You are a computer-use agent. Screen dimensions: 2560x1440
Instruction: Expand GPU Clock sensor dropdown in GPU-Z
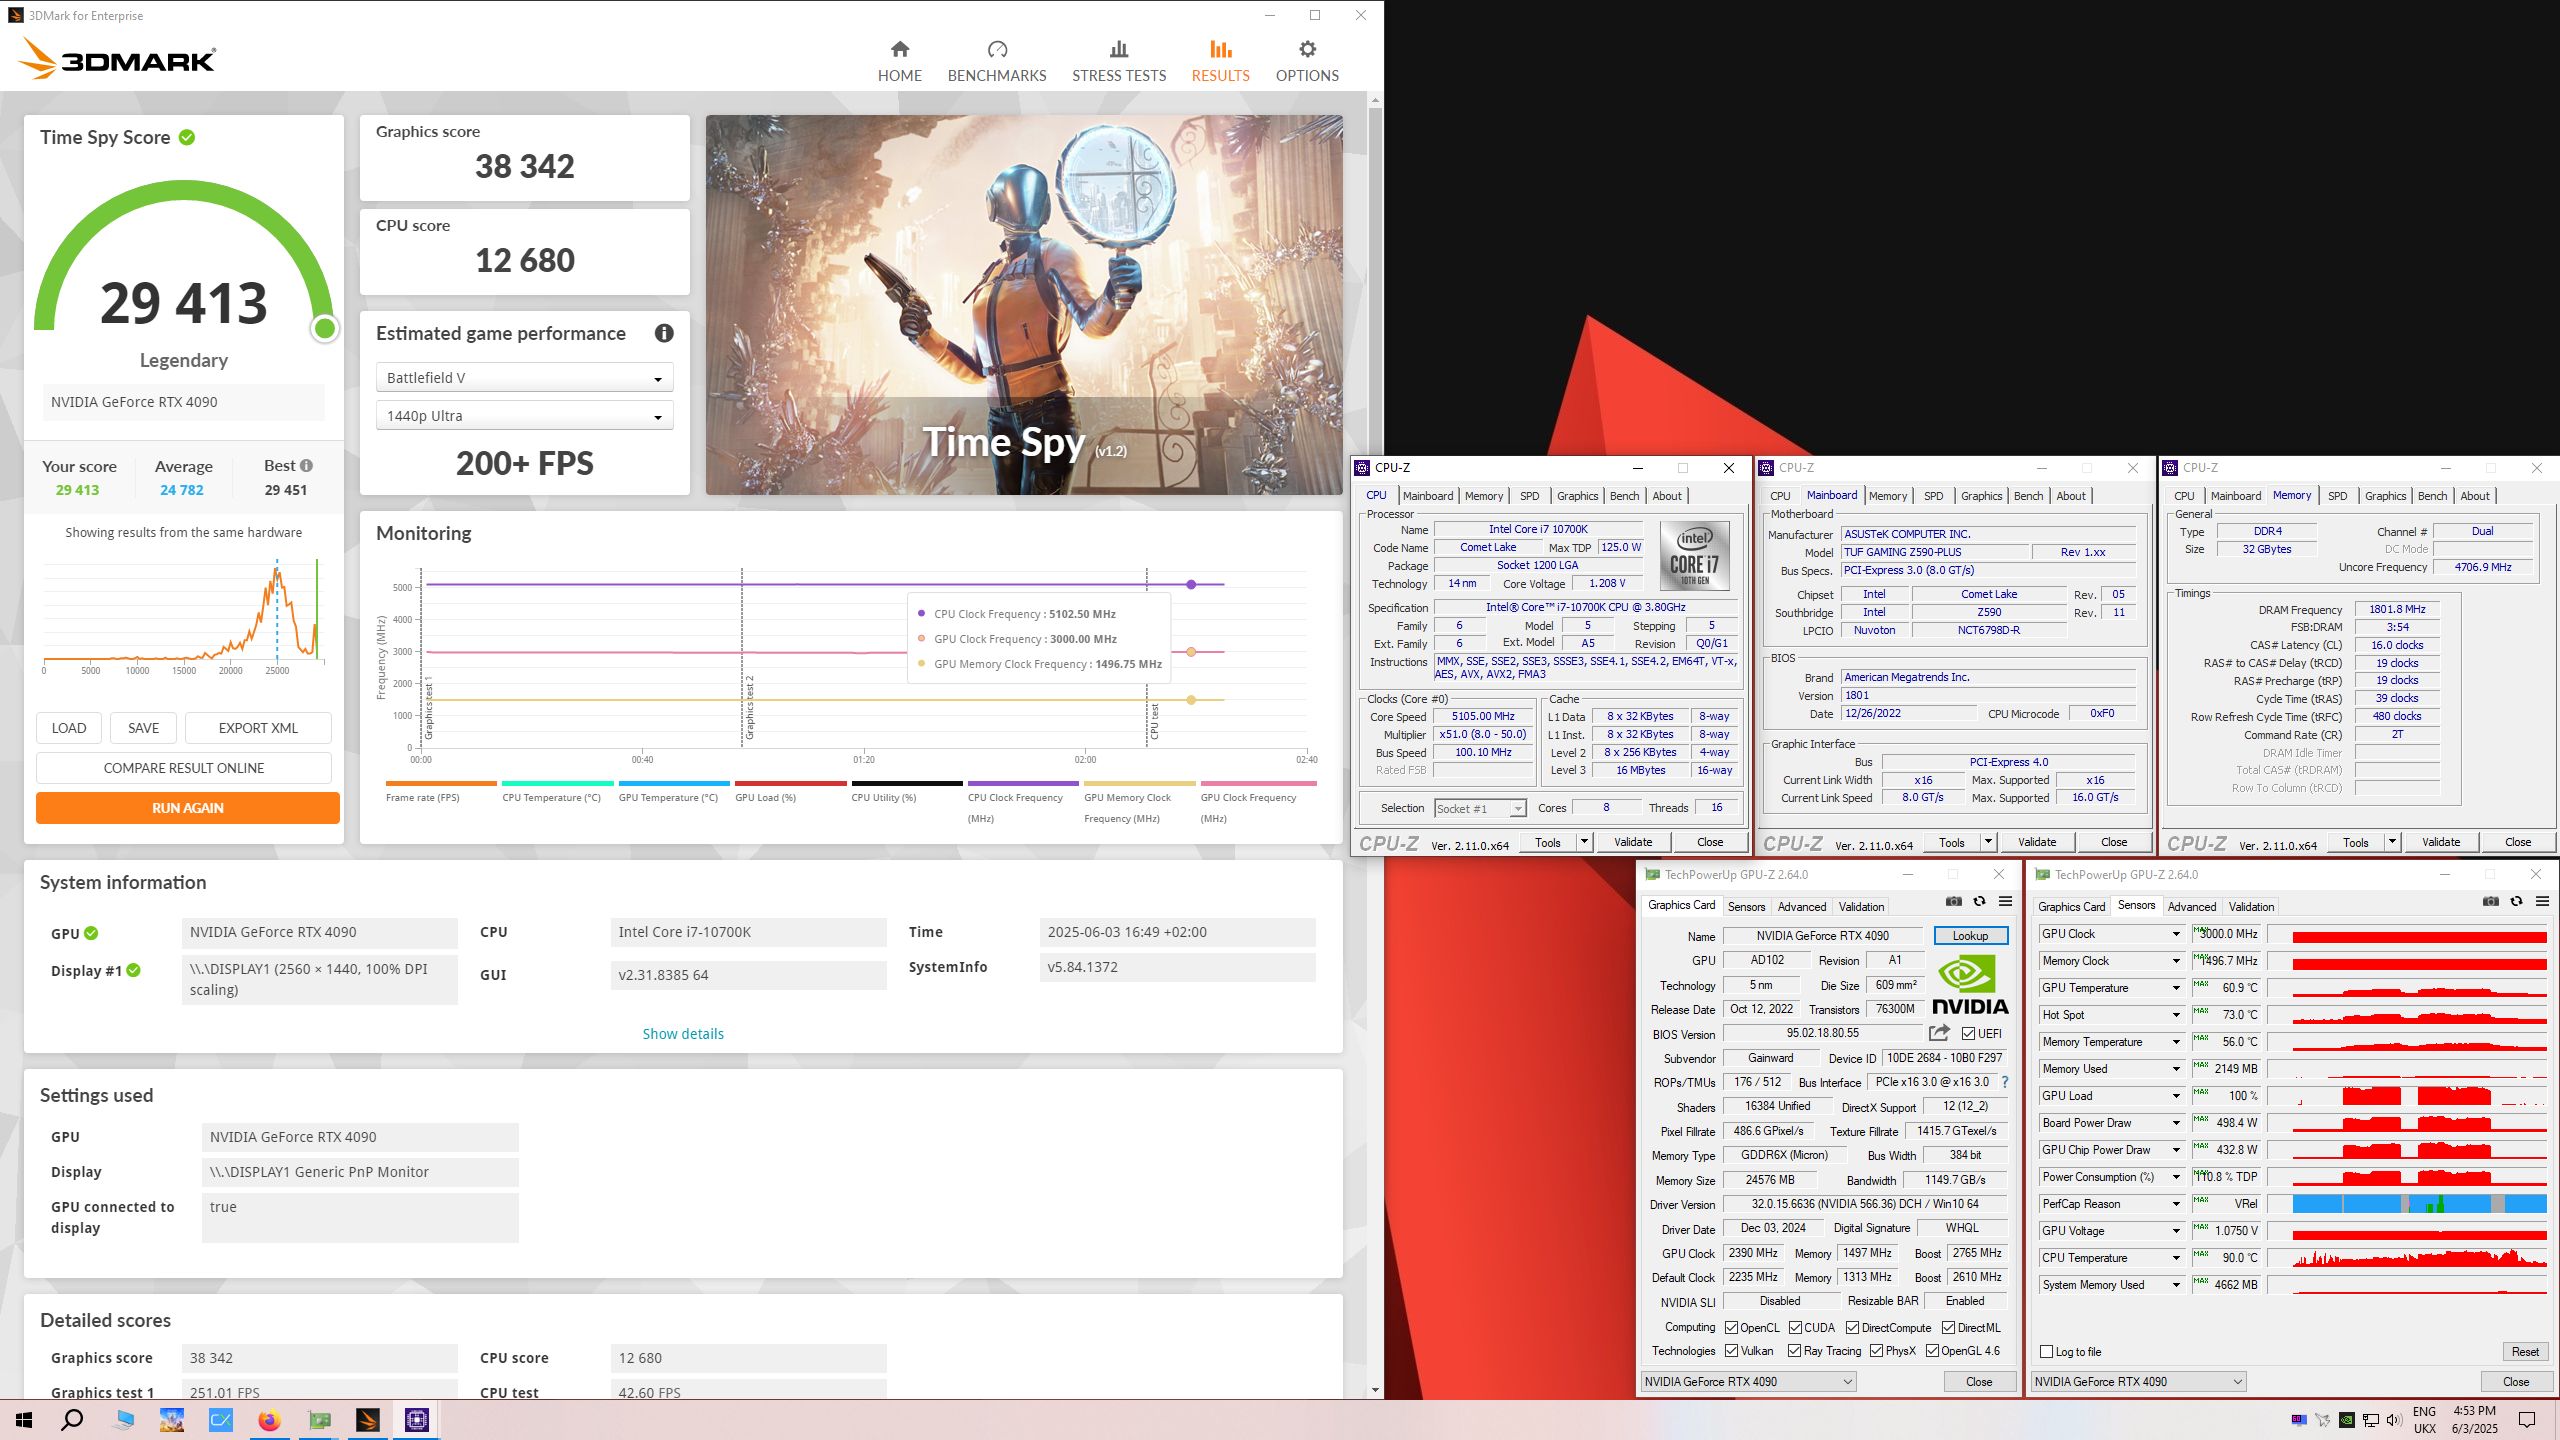click(2176, 934)
